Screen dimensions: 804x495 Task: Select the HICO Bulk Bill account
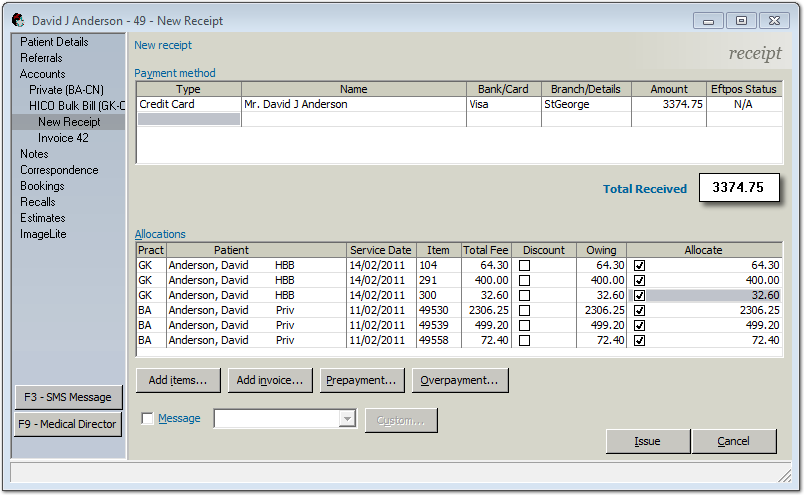pos(77,106)
